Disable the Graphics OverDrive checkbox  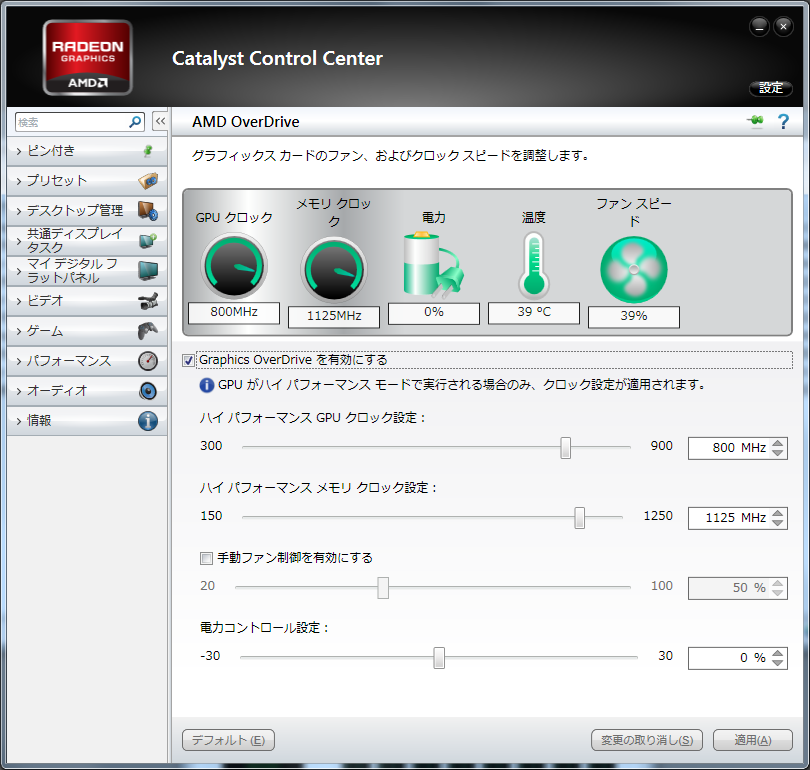click(189, 360)
